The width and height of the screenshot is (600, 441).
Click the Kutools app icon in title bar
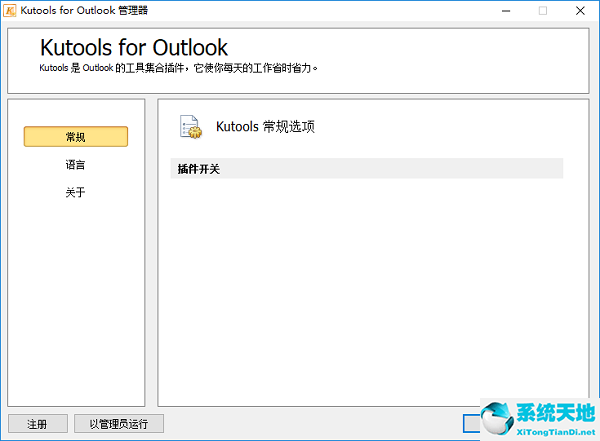pyautogui.click(x=9, y=10)
